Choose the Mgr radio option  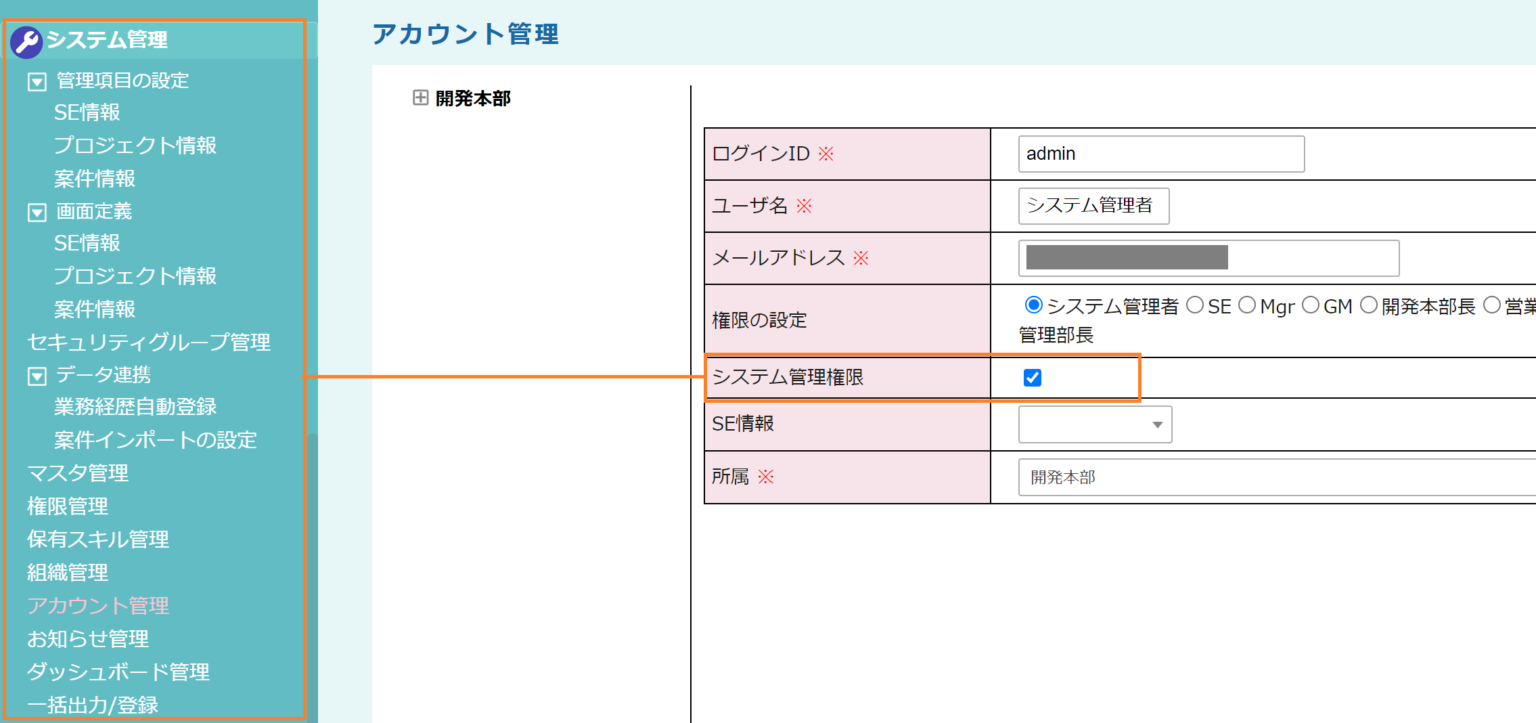click(1247, 306)
